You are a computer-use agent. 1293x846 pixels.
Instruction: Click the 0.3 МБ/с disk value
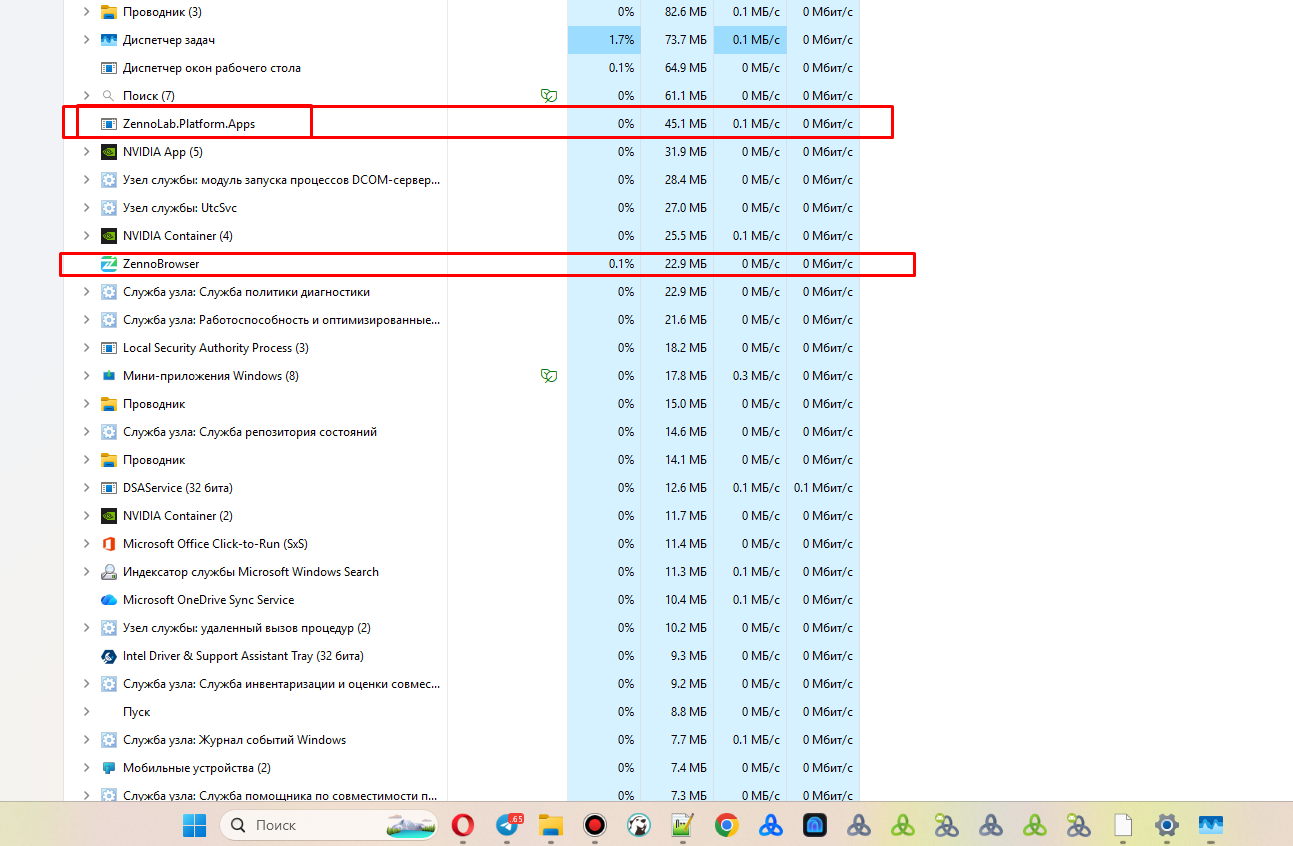coord(756,376)
